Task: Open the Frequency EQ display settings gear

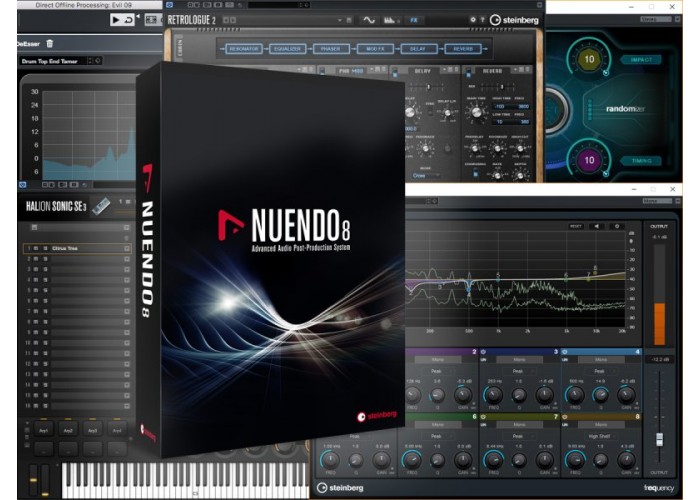Action: (617, 226)
